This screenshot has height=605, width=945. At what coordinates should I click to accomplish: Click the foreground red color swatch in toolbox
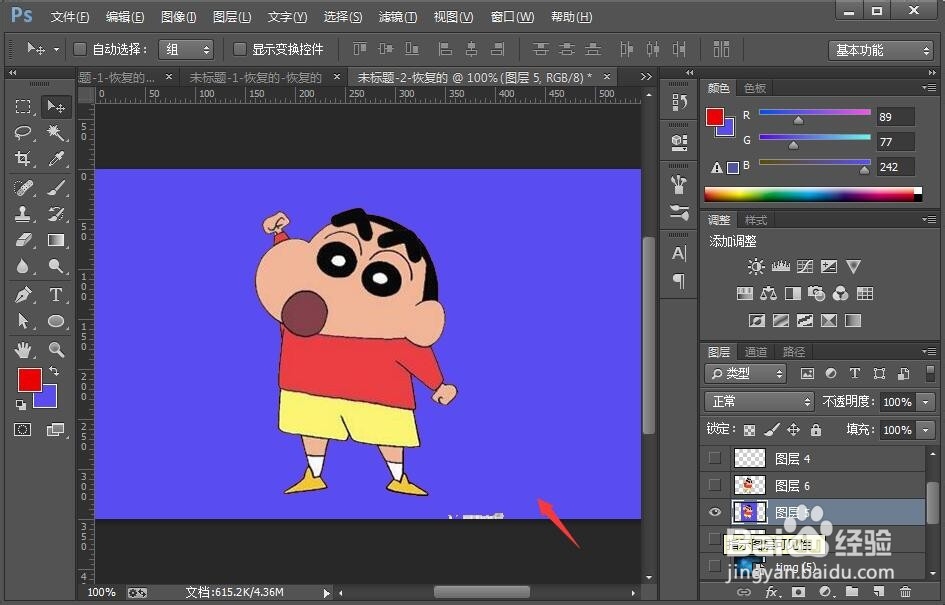click(30, 380)
